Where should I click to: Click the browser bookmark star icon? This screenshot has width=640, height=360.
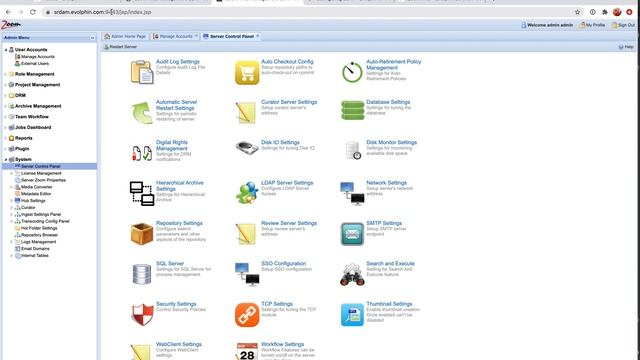pos(578,12)
